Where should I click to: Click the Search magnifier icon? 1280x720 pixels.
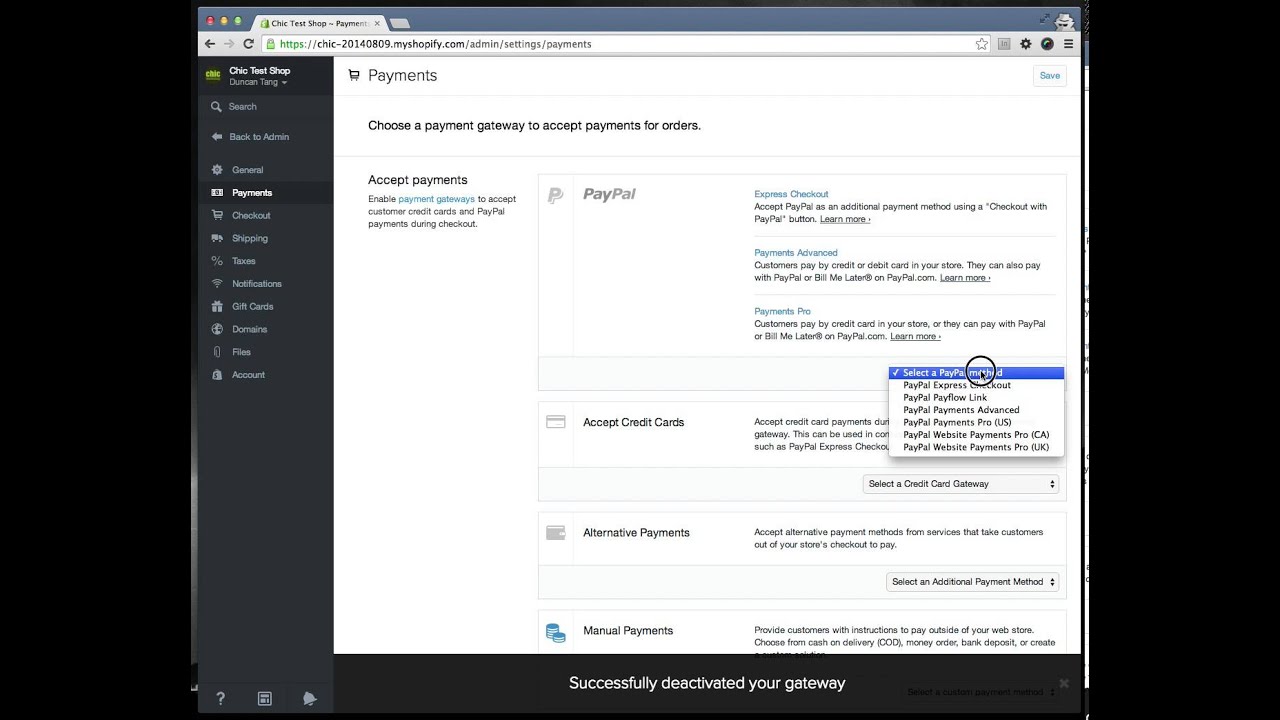216,106
